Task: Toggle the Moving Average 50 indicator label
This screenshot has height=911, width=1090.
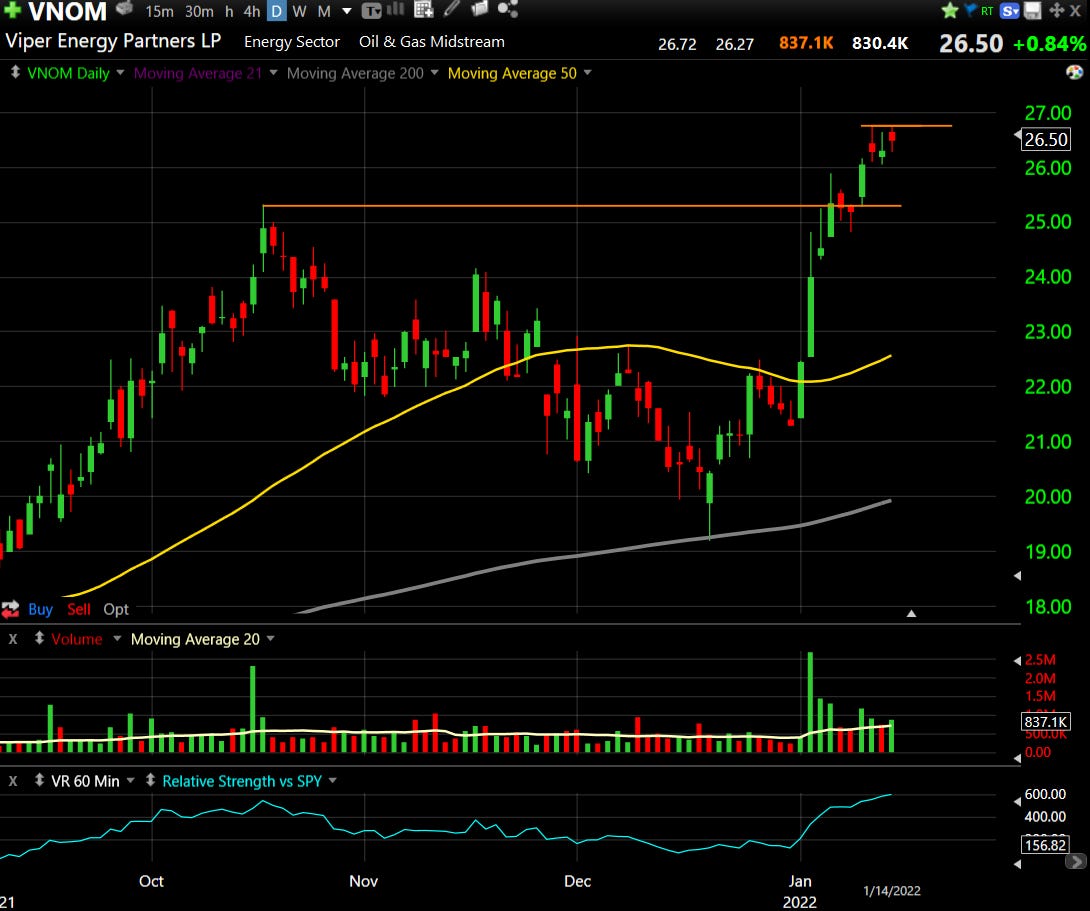Action: click(512, 73)
